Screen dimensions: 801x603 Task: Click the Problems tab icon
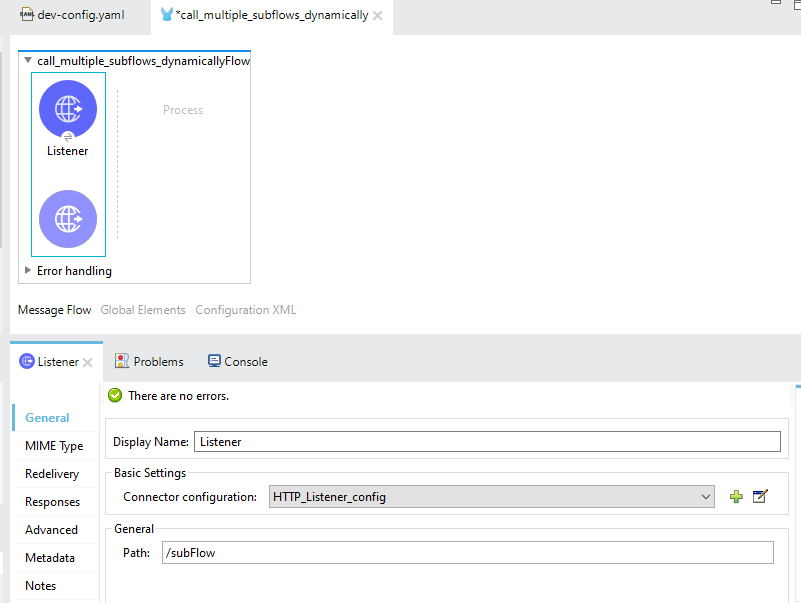122,361
